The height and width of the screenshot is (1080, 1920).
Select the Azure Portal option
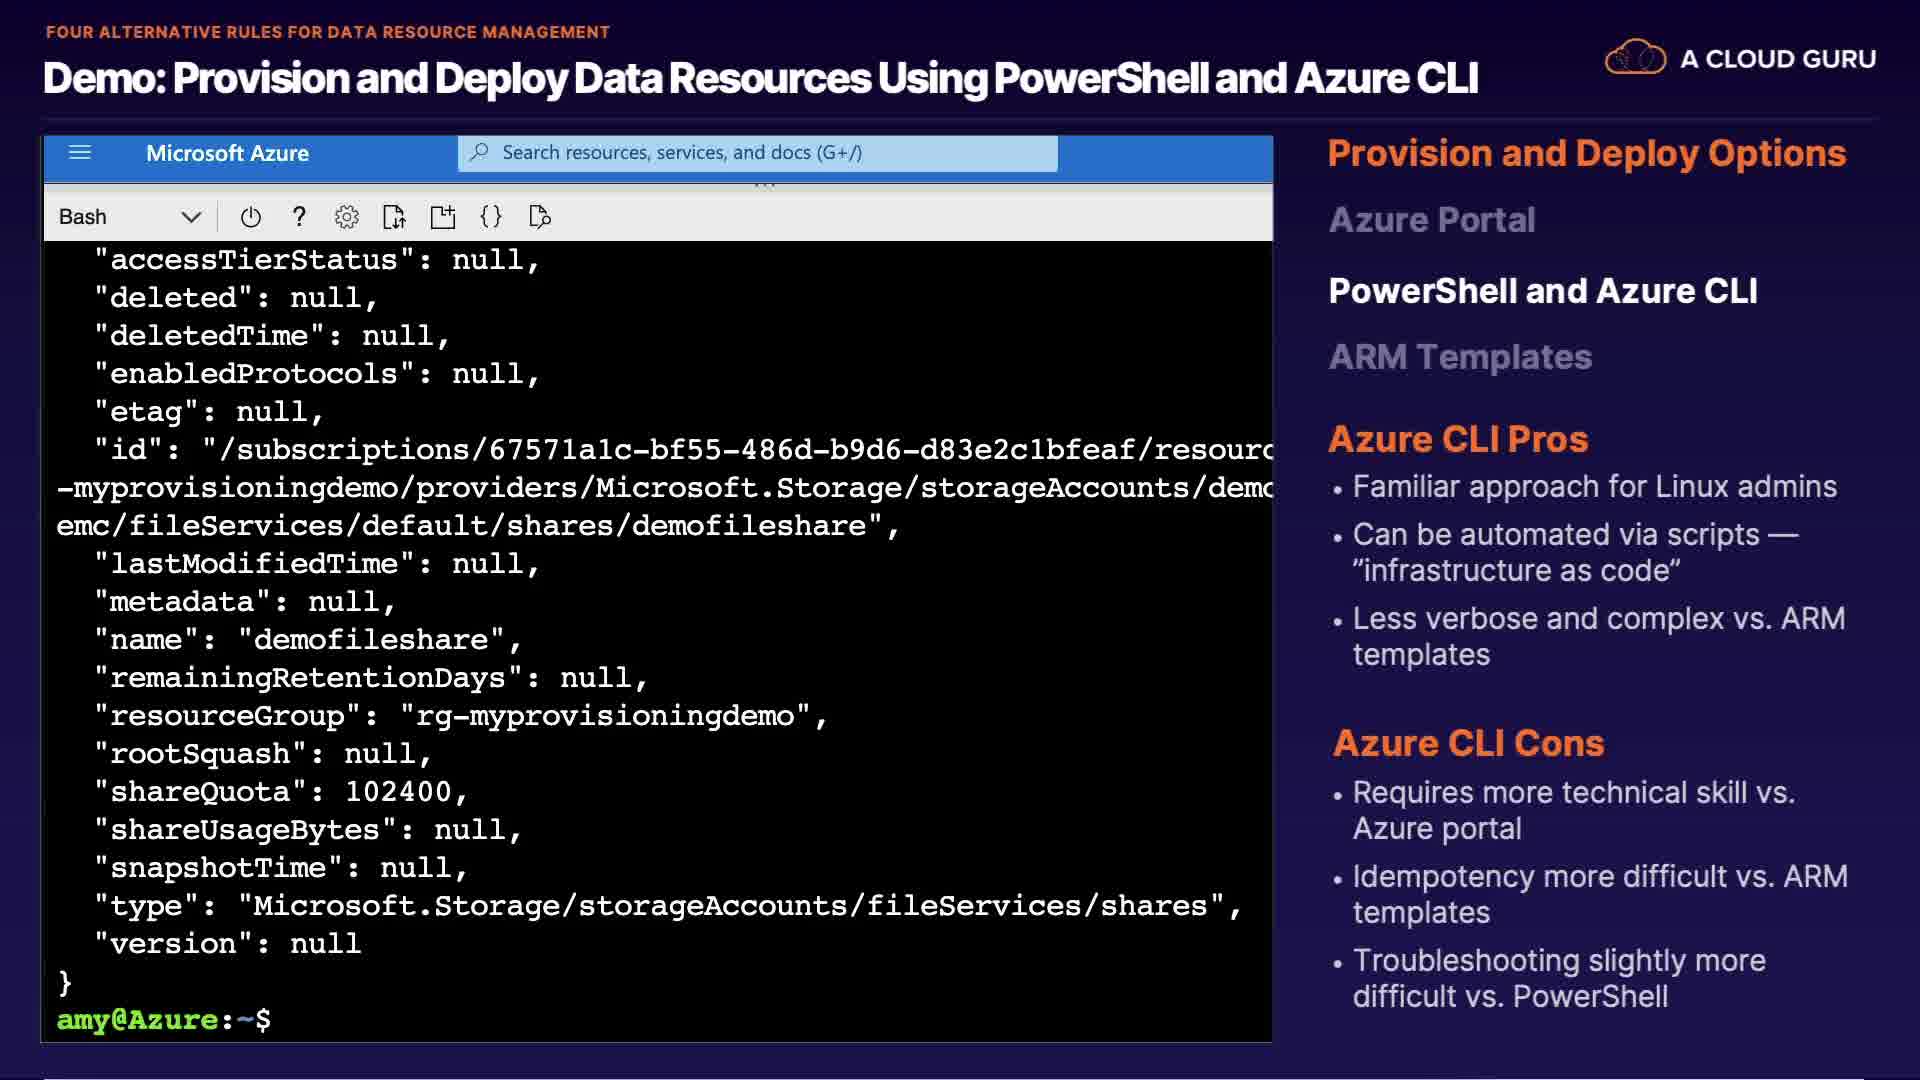(x=1431, y=220)
